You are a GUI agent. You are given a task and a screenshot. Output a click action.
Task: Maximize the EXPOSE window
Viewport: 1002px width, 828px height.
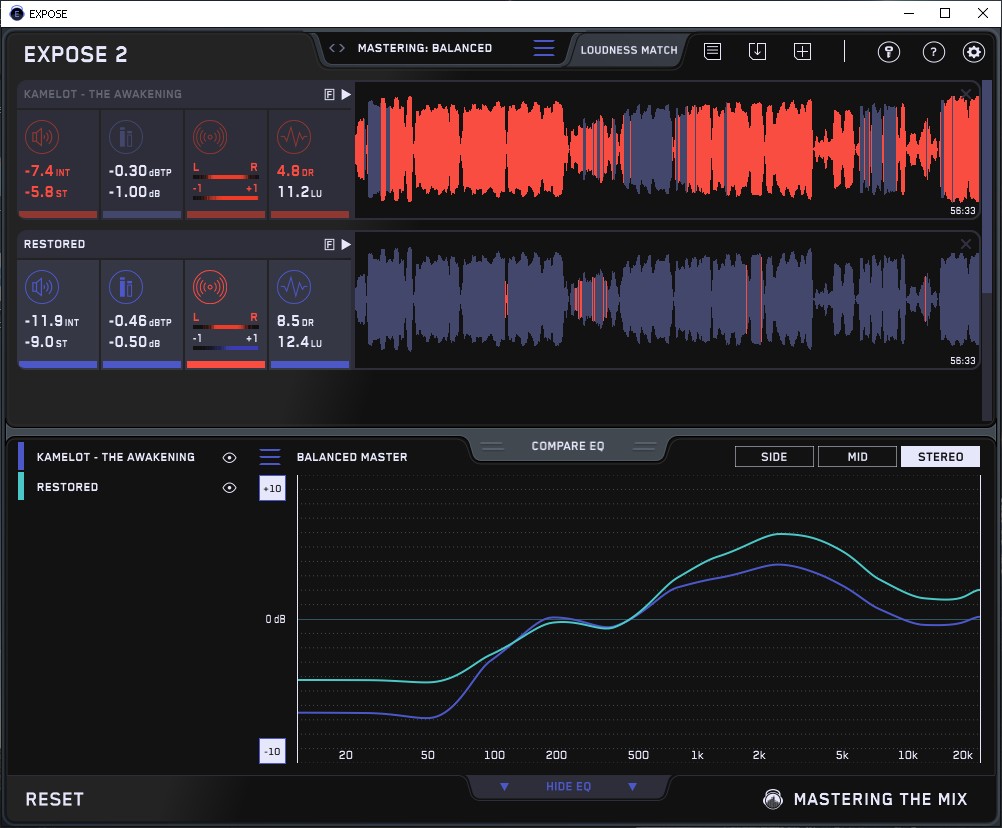[x=944, y=13]
